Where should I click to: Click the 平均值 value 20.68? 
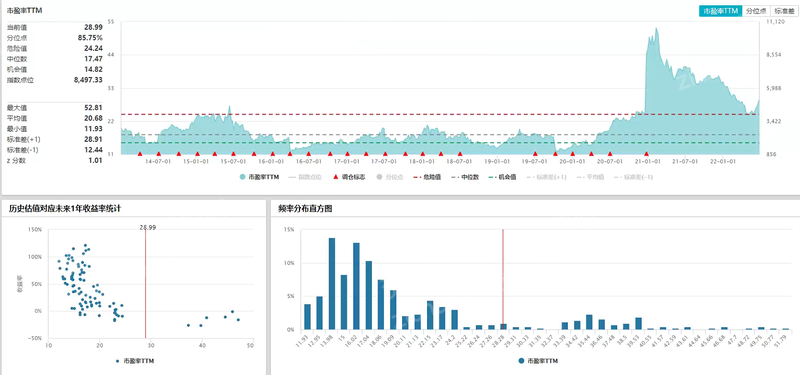(93, 118)
